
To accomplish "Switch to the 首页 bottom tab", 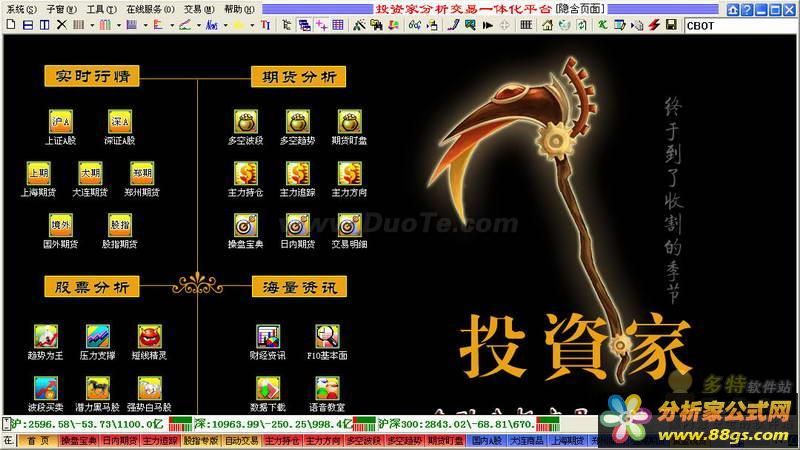I will [38, 440].
